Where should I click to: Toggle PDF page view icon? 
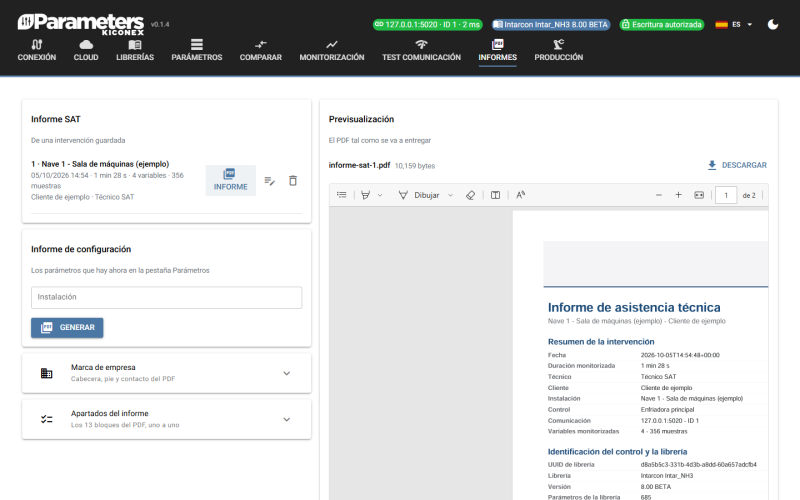[495, 195]
